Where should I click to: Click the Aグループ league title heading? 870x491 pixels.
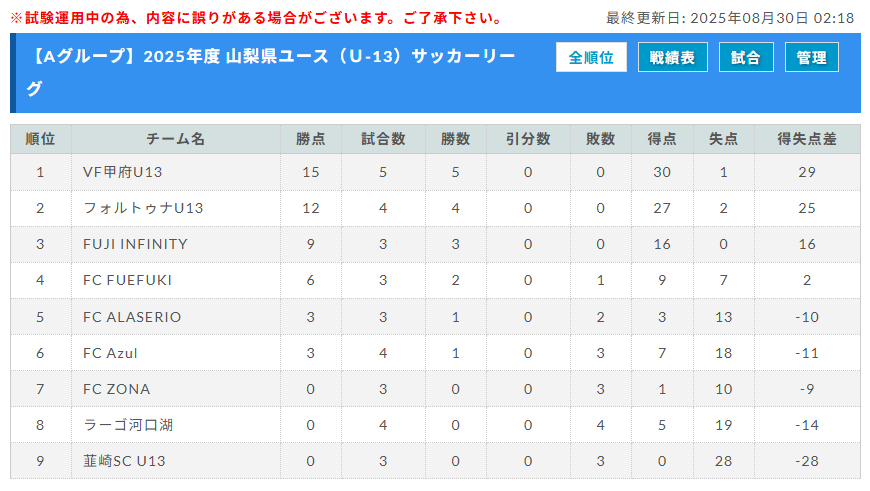pos(271,72)
